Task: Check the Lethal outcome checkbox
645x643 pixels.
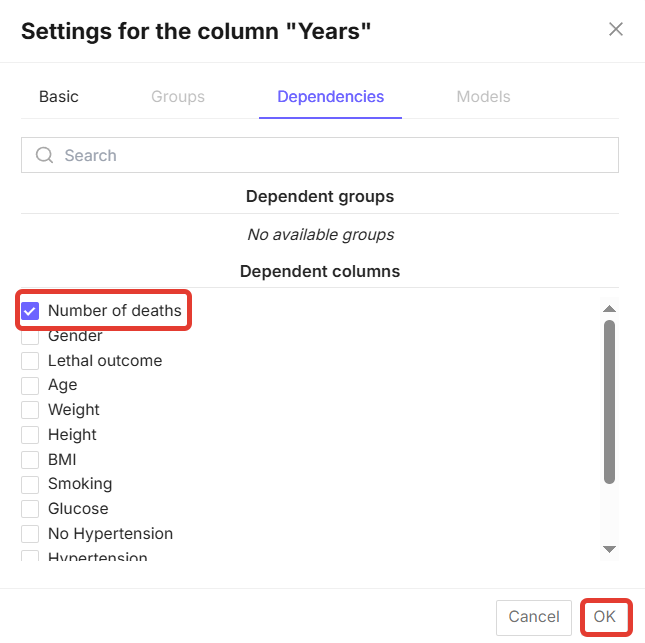Action: tap(30, 361)
